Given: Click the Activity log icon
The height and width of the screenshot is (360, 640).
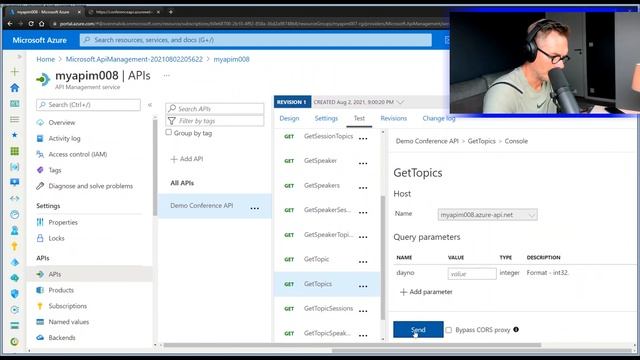Looking at the screenshot, I should click(x=40, y=138).
